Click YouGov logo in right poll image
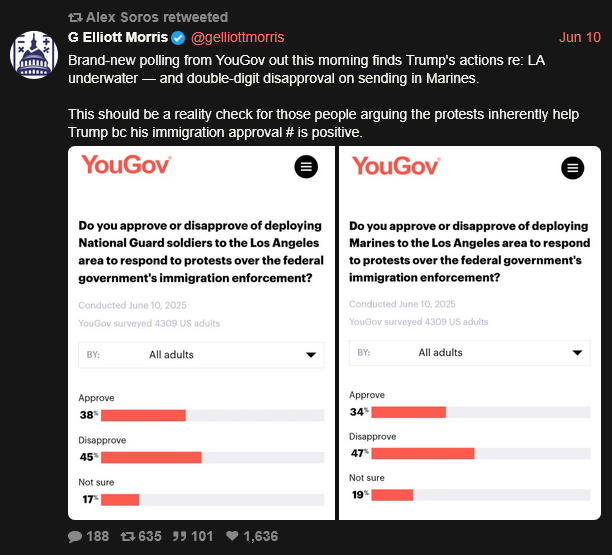612x555 pixels. [x=396, y=166]
